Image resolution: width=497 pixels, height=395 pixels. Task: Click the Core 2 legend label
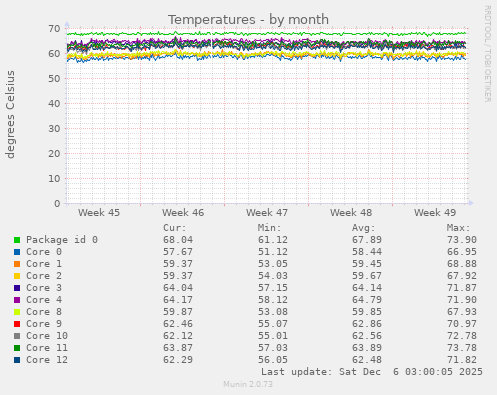coord(44,276)
